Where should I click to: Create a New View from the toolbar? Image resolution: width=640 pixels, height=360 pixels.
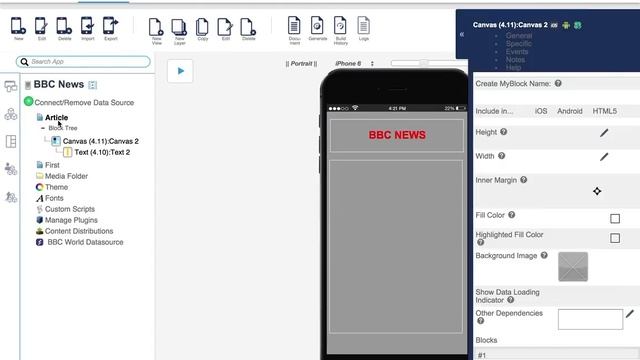(x=156, y=28)
